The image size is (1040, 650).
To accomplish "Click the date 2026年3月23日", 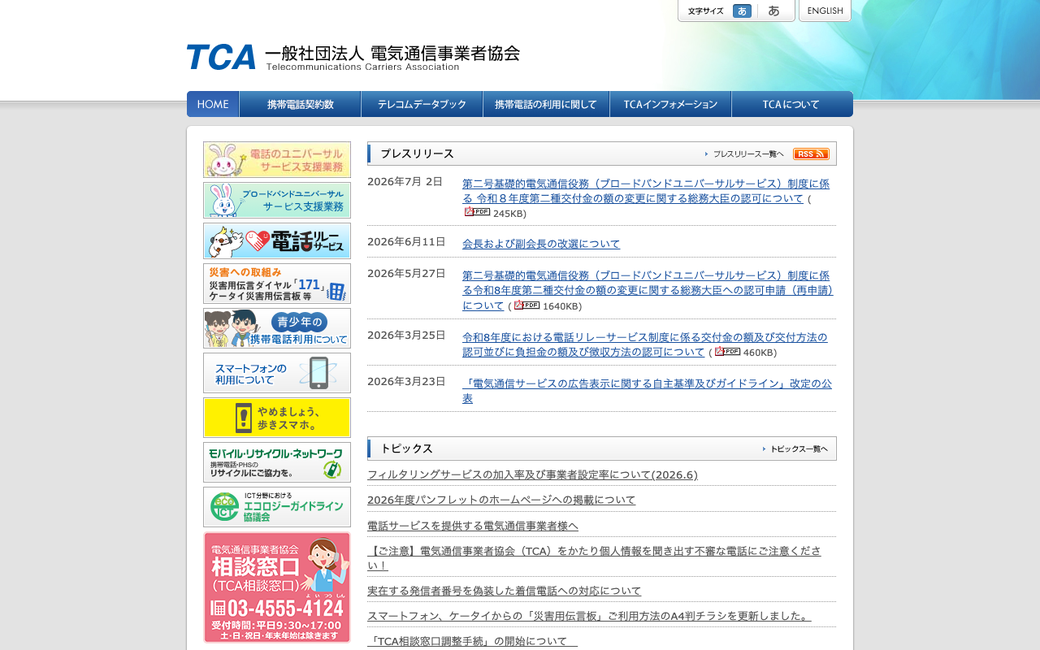I will (406, 381).
